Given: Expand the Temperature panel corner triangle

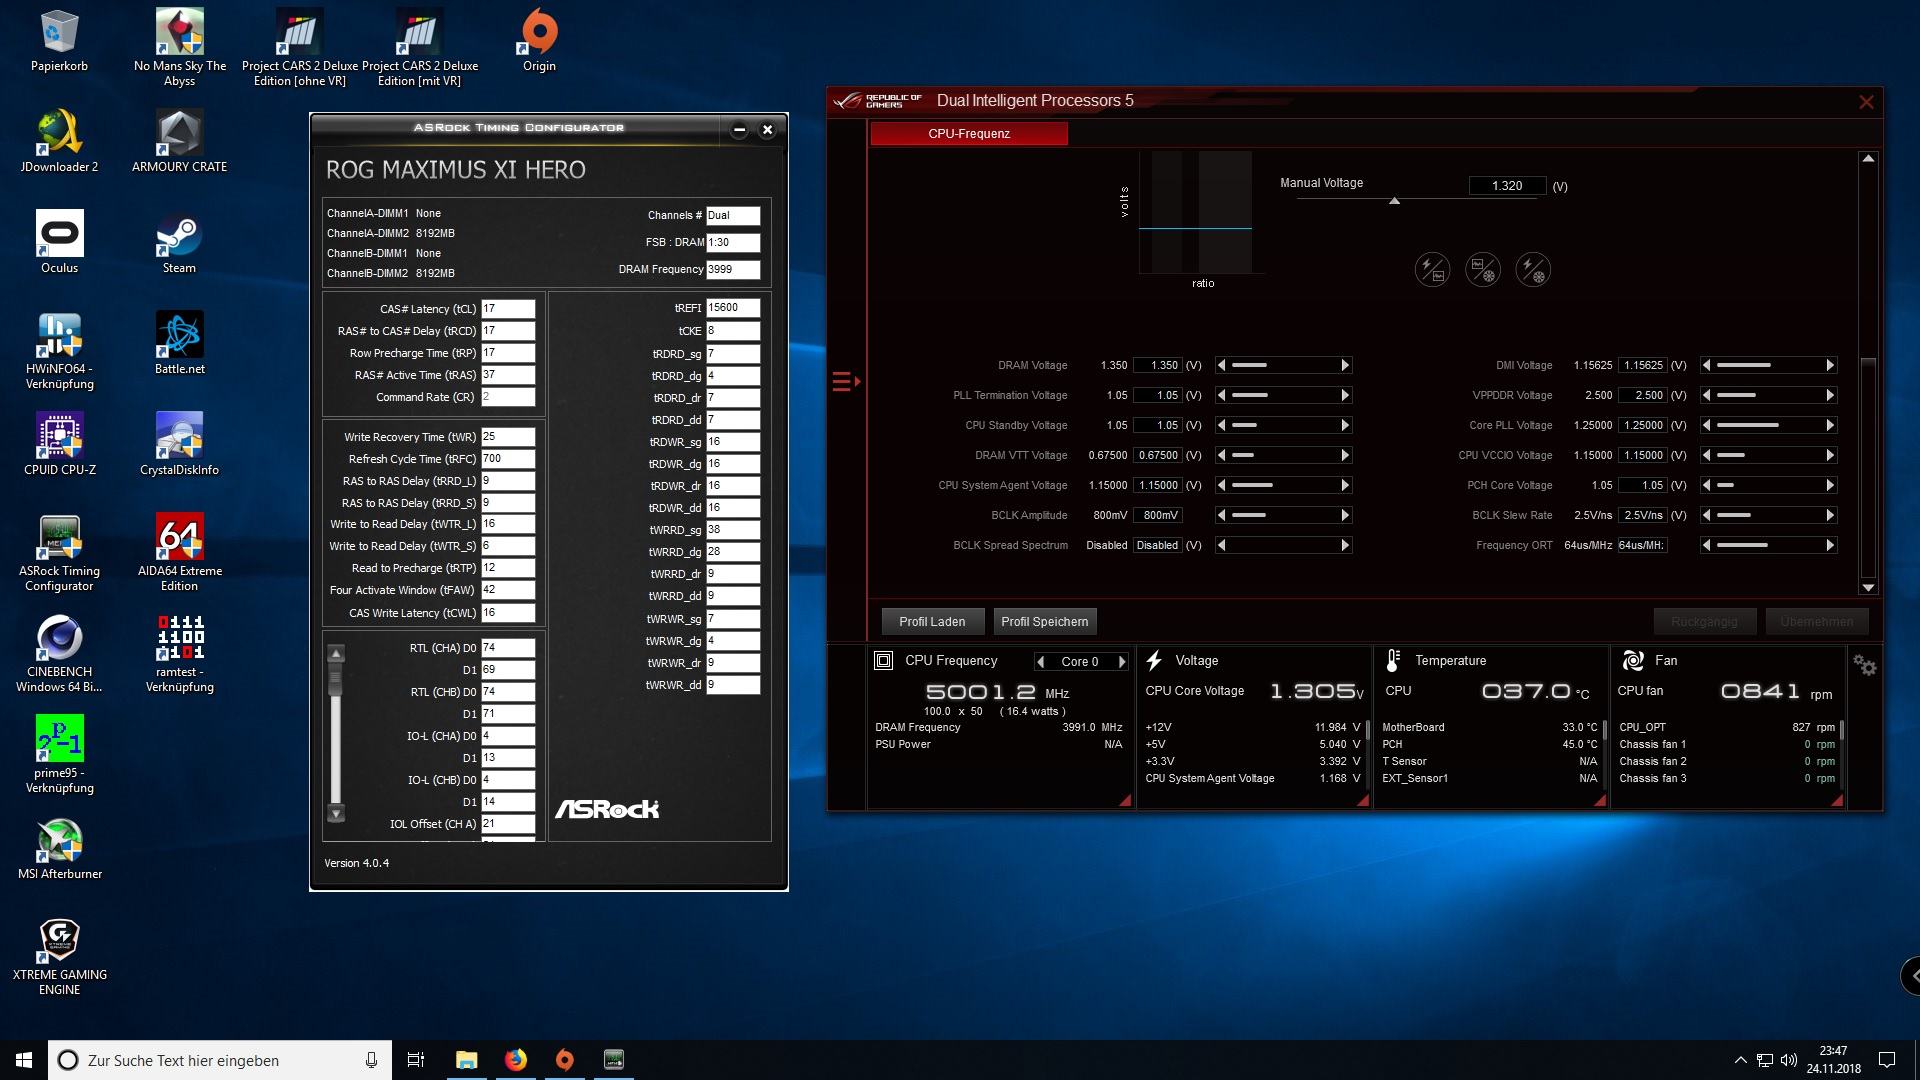Looking at the screenshot, I should pyautogui.click(x=1599, y=800).
